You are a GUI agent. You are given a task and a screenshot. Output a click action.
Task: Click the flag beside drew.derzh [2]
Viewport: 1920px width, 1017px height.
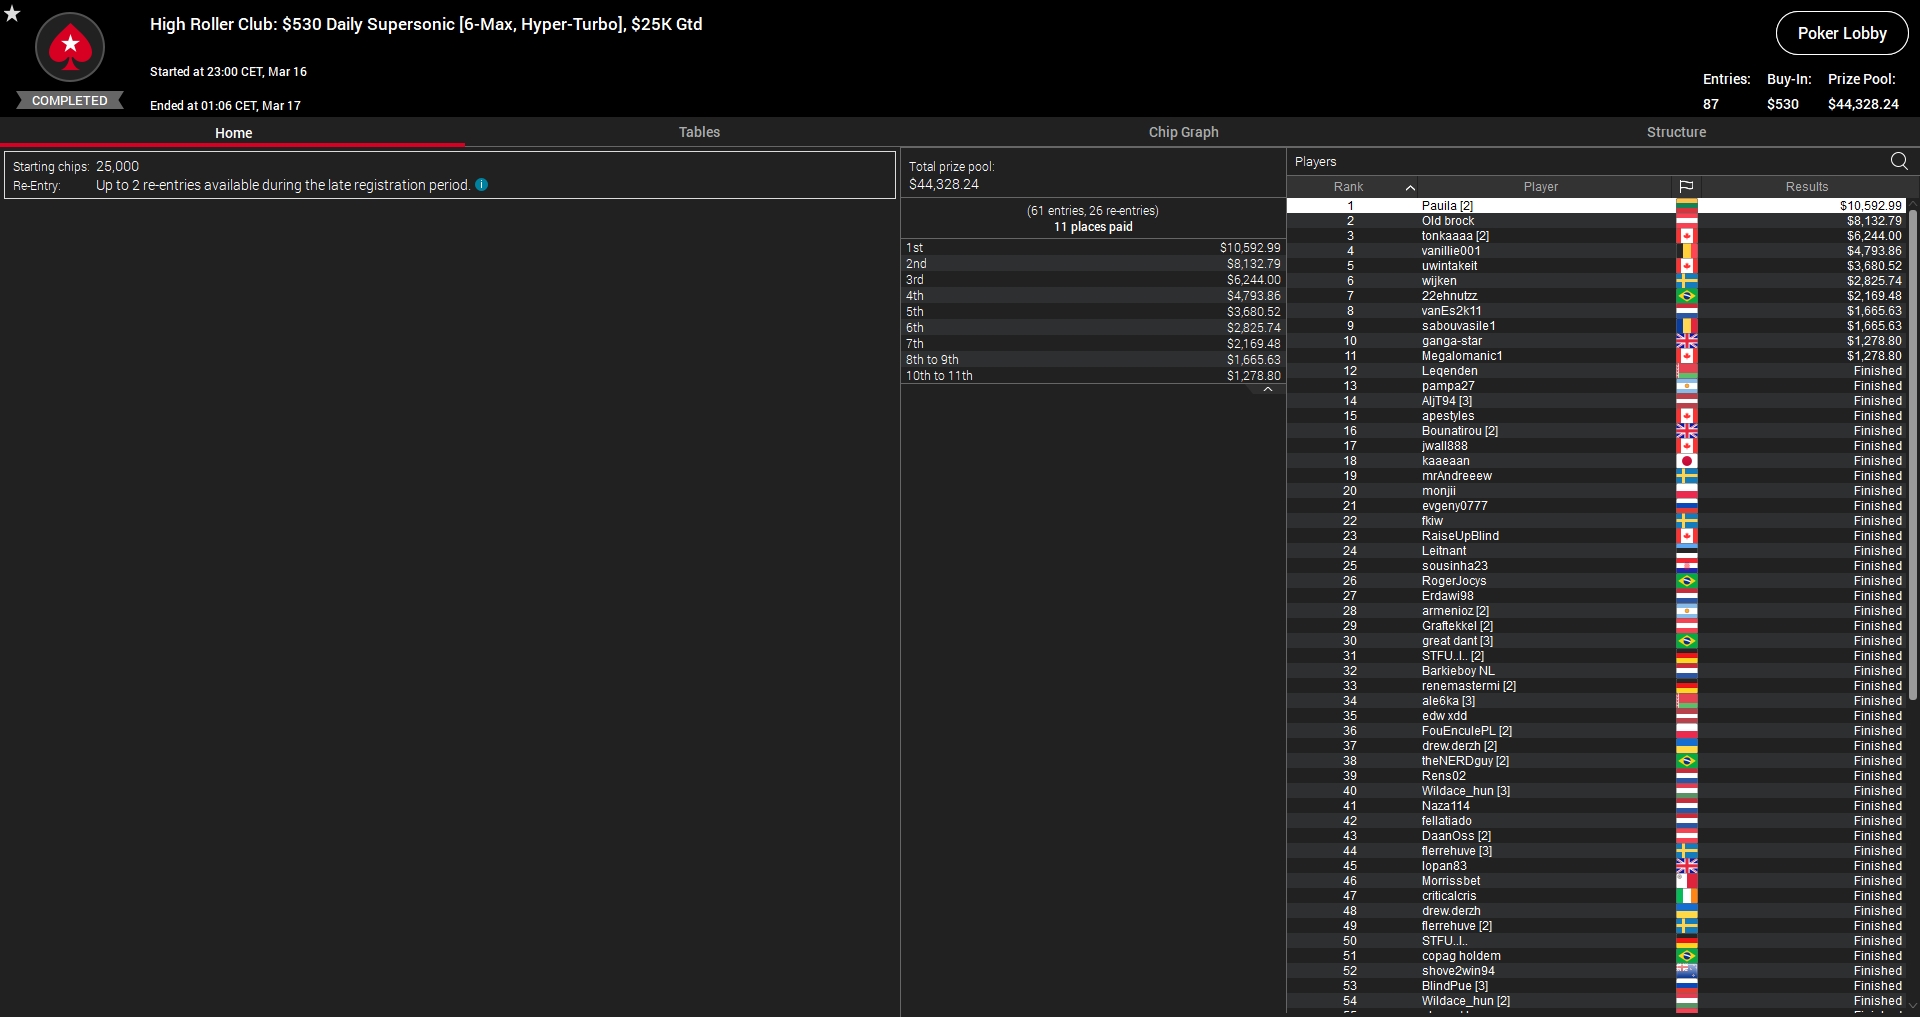point(1687,746)
